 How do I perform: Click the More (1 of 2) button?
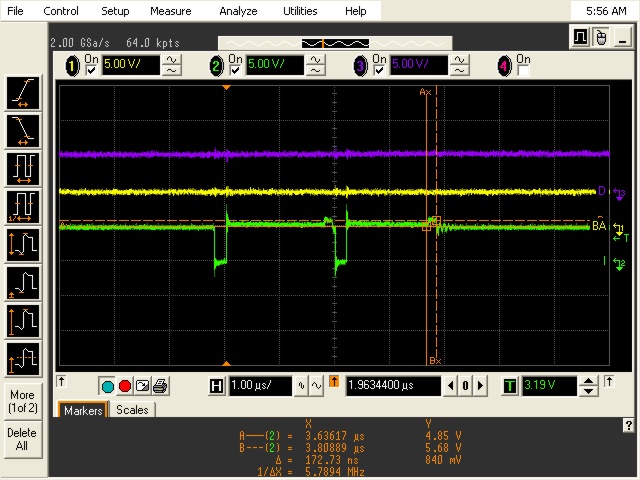coord(23,401)
